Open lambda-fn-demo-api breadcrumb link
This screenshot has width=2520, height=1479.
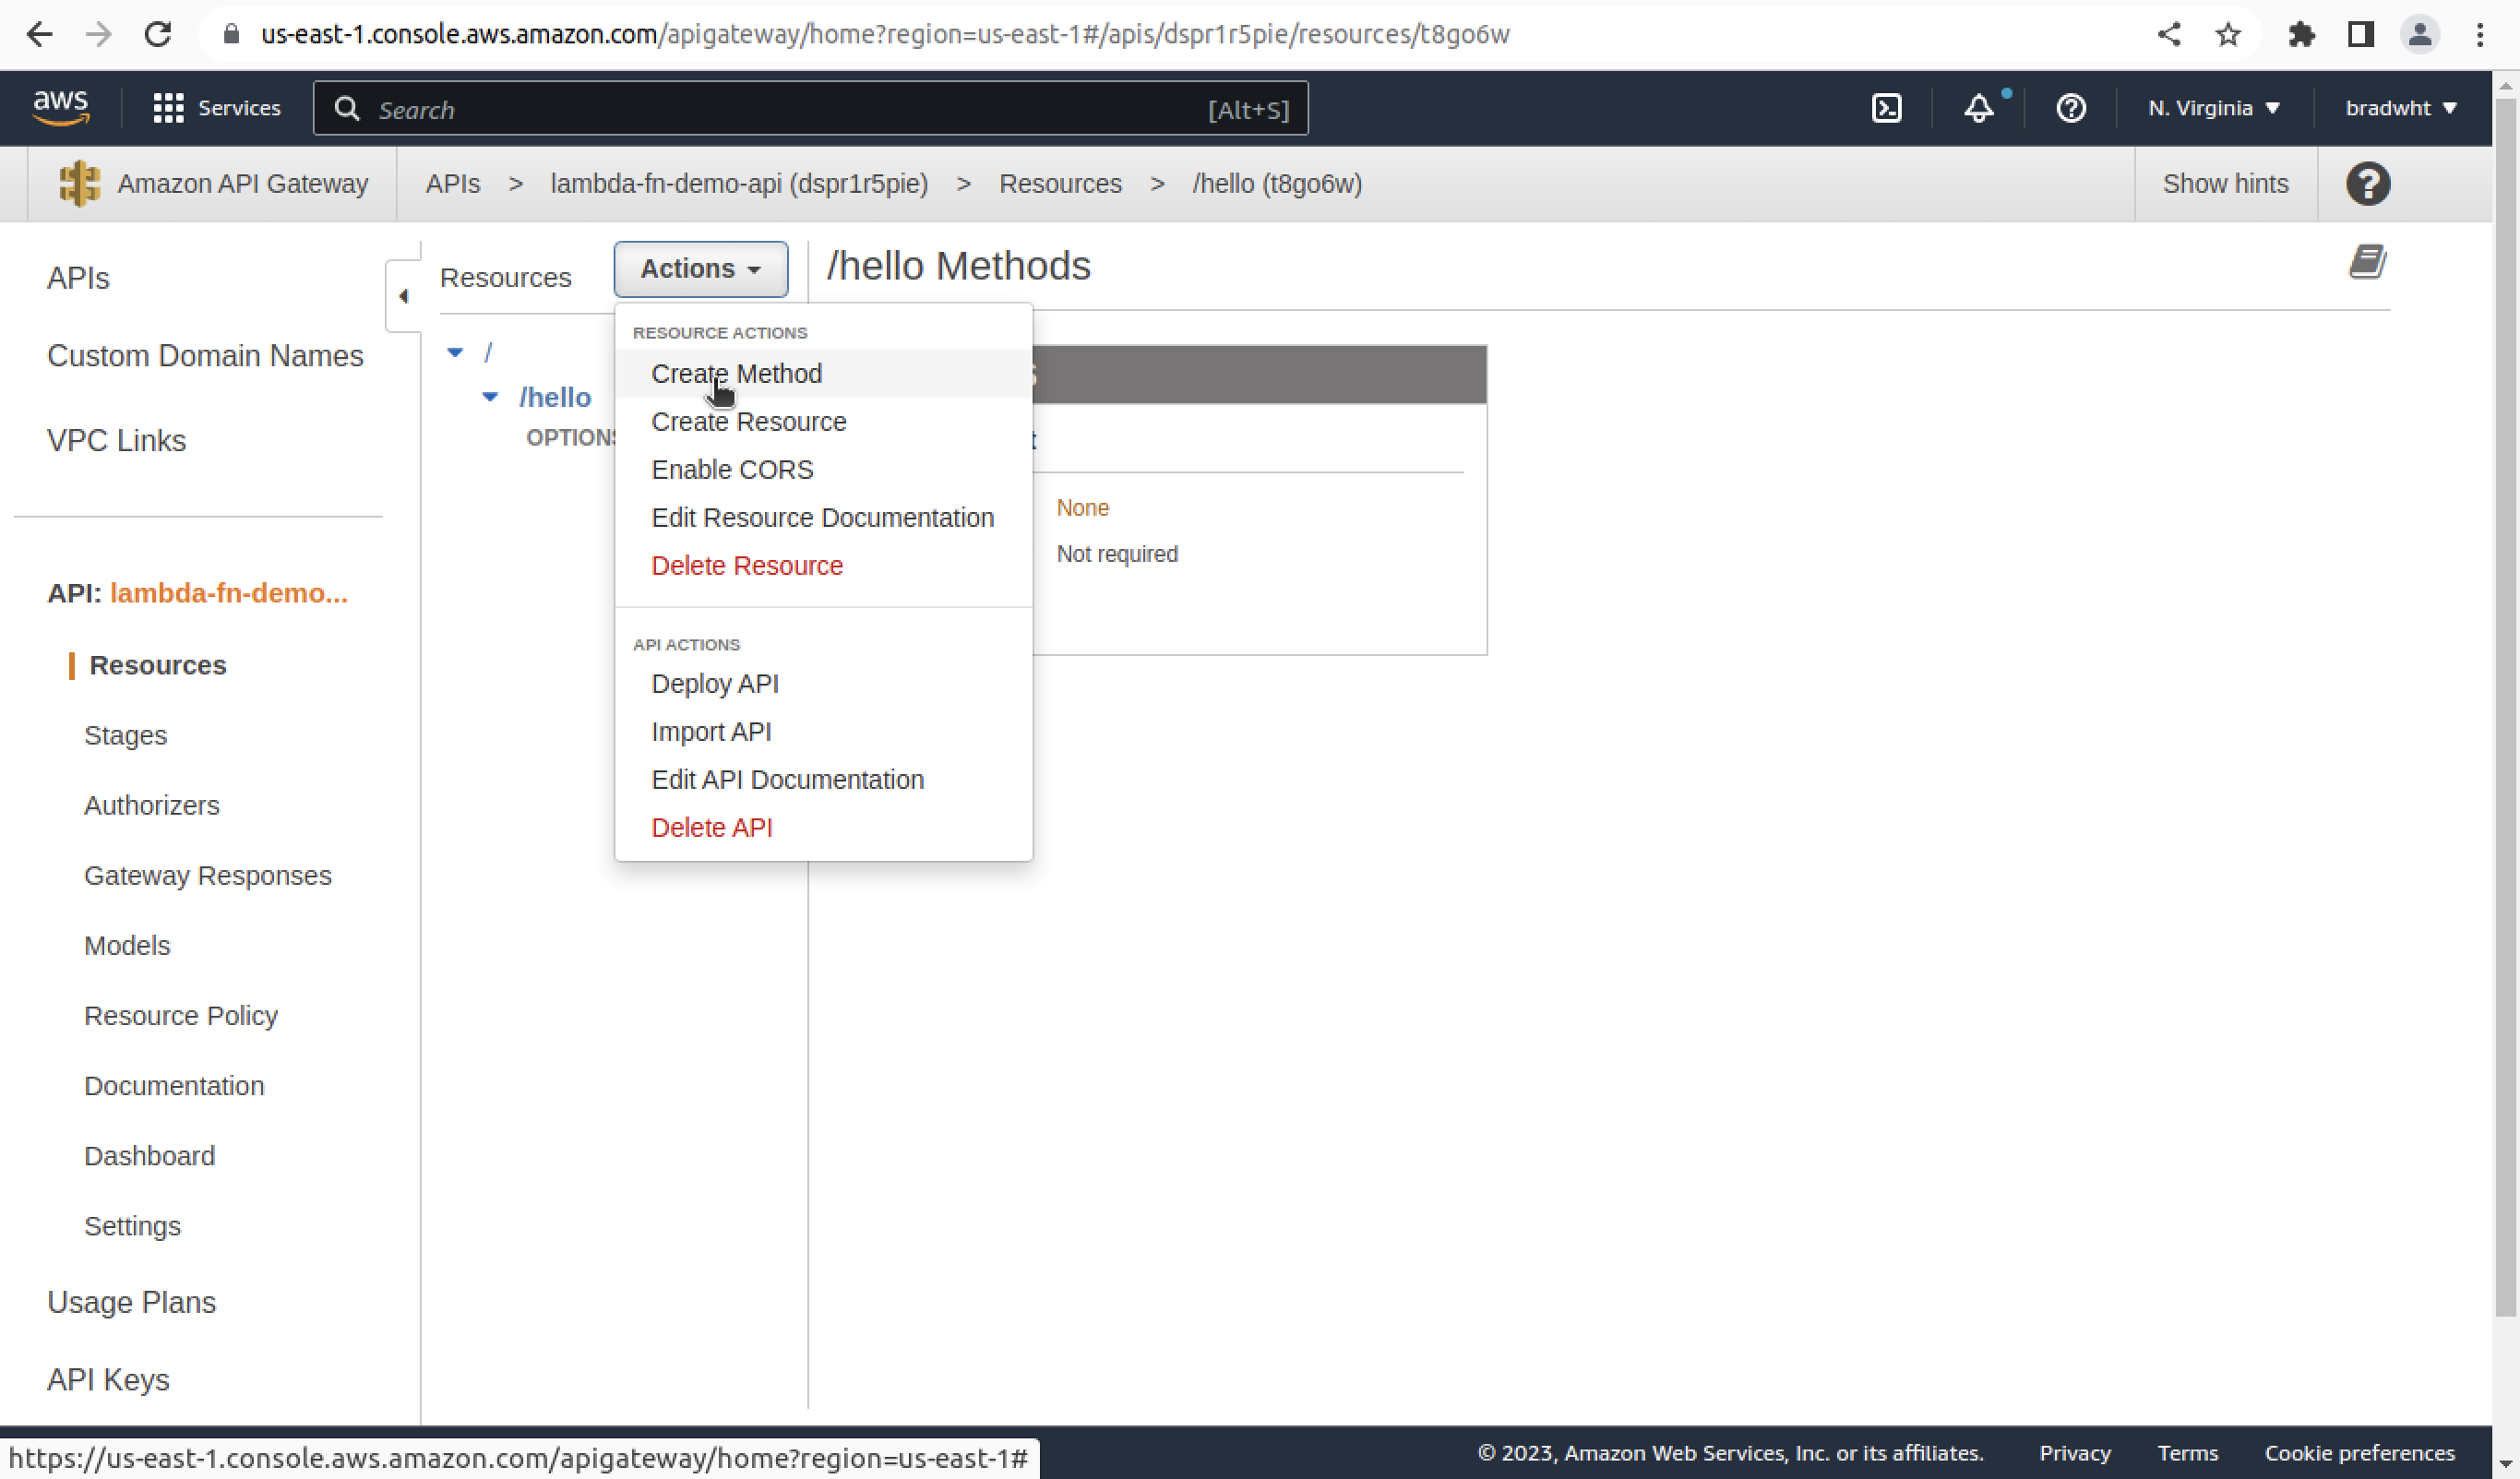[739, 184]
